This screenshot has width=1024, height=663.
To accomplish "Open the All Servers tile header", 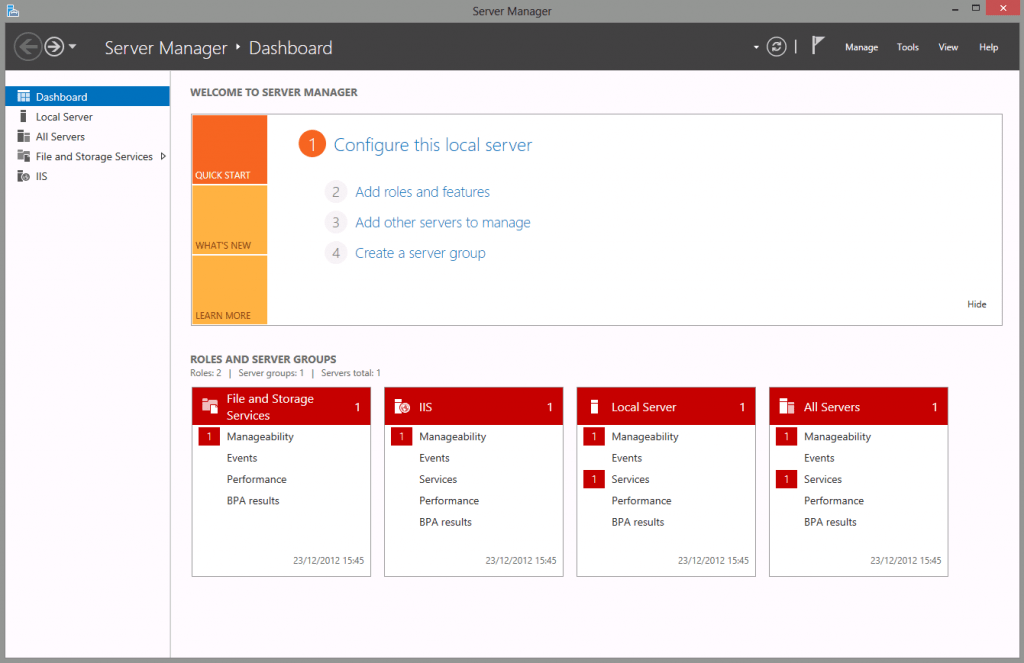I will (x=858, y=406).
